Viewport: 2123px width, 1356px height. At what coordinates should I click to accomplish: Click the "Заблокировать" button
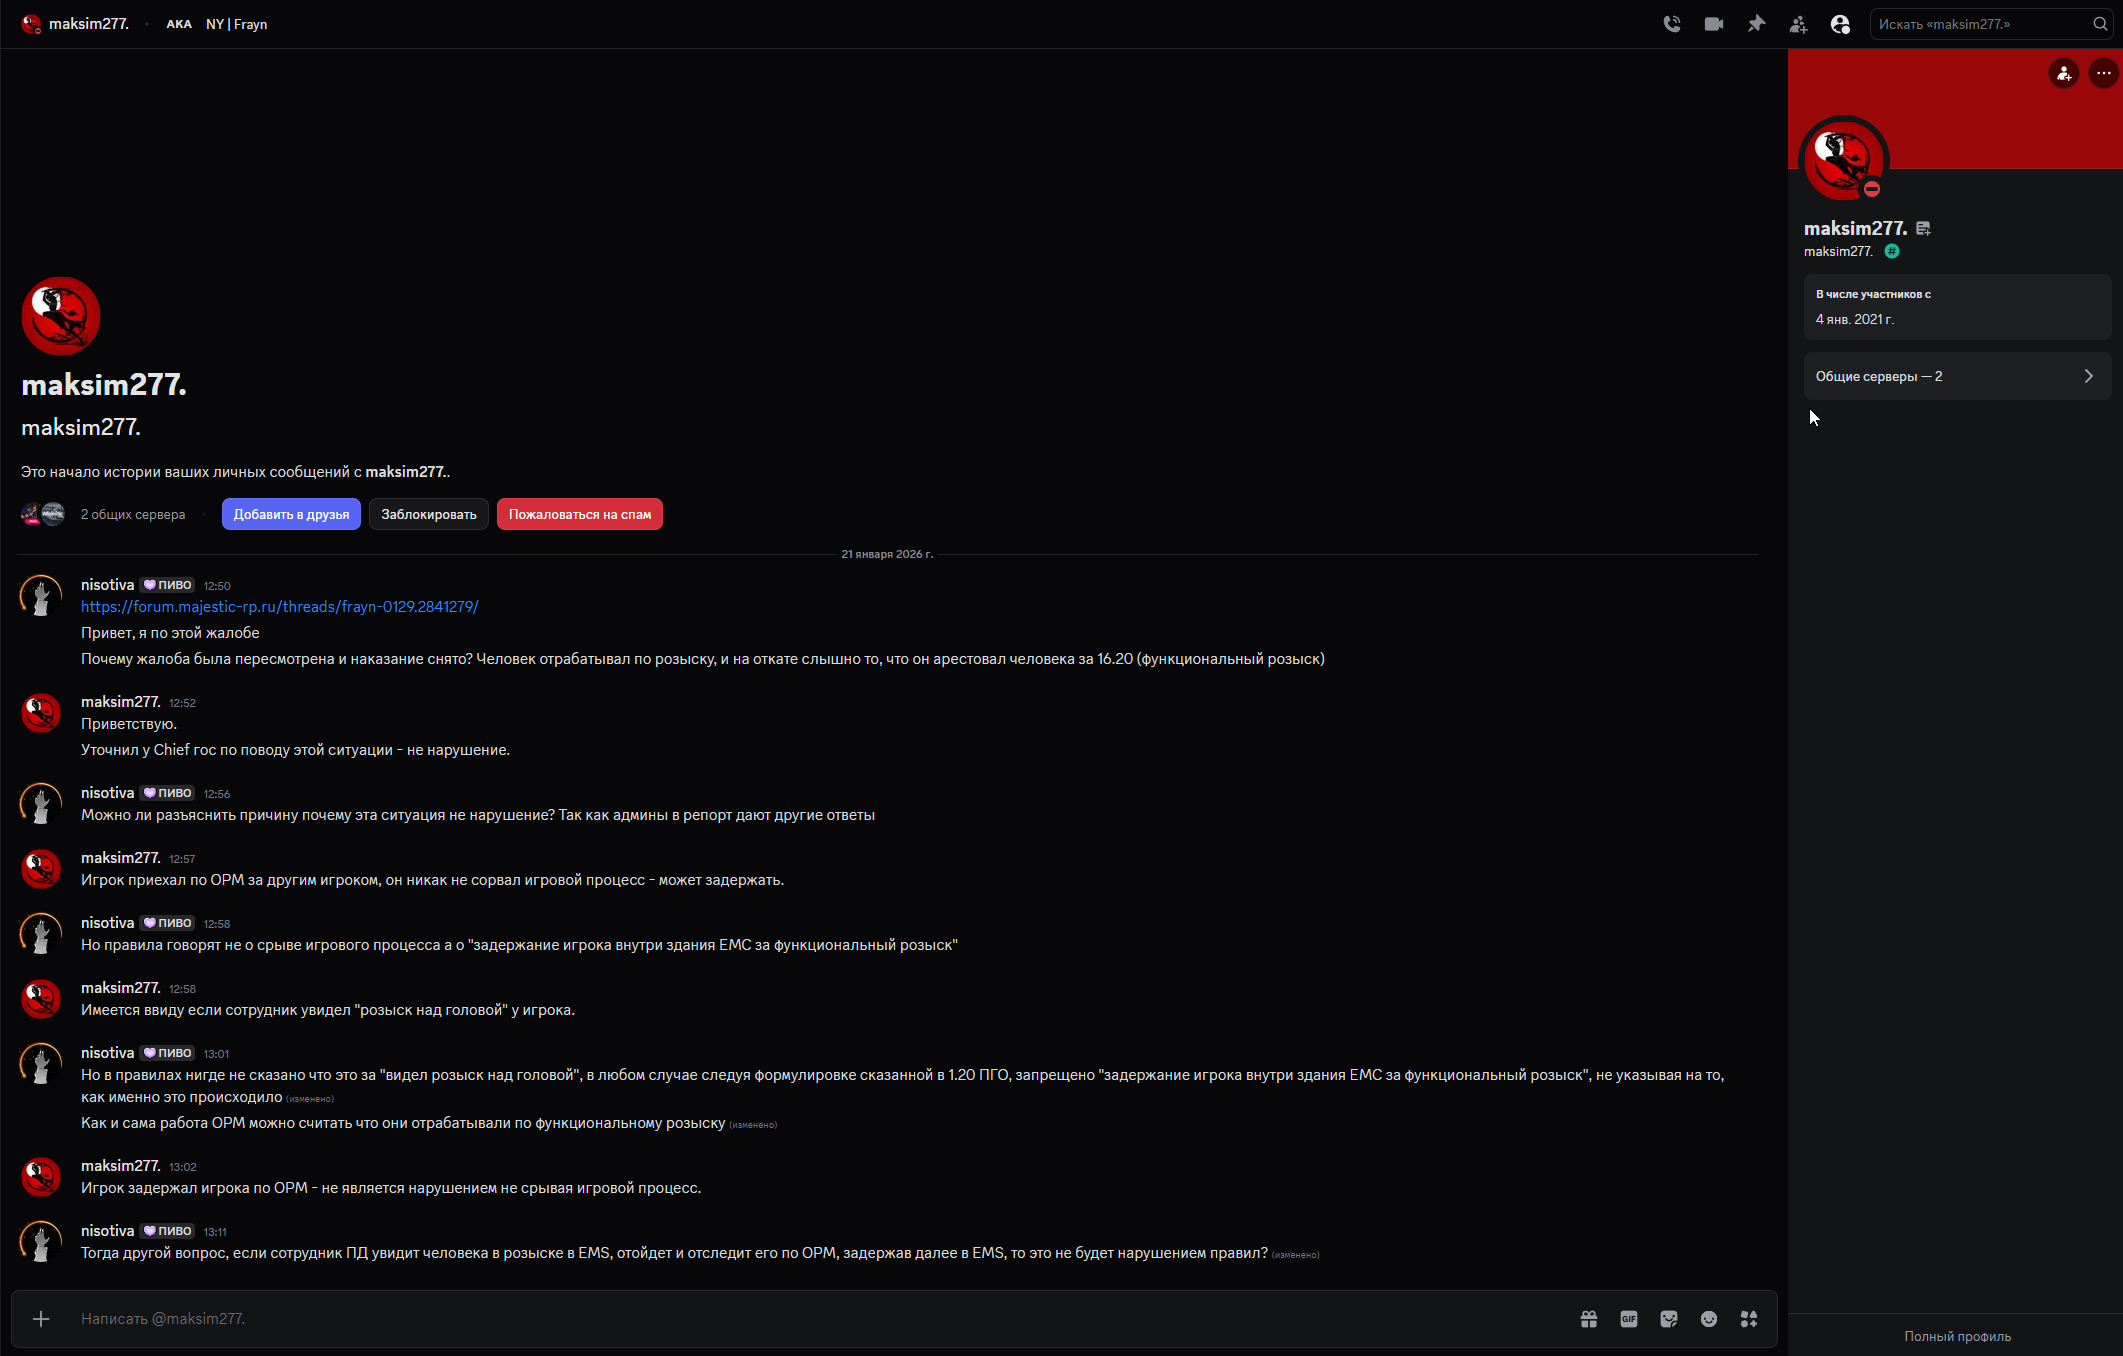(429, 514)
